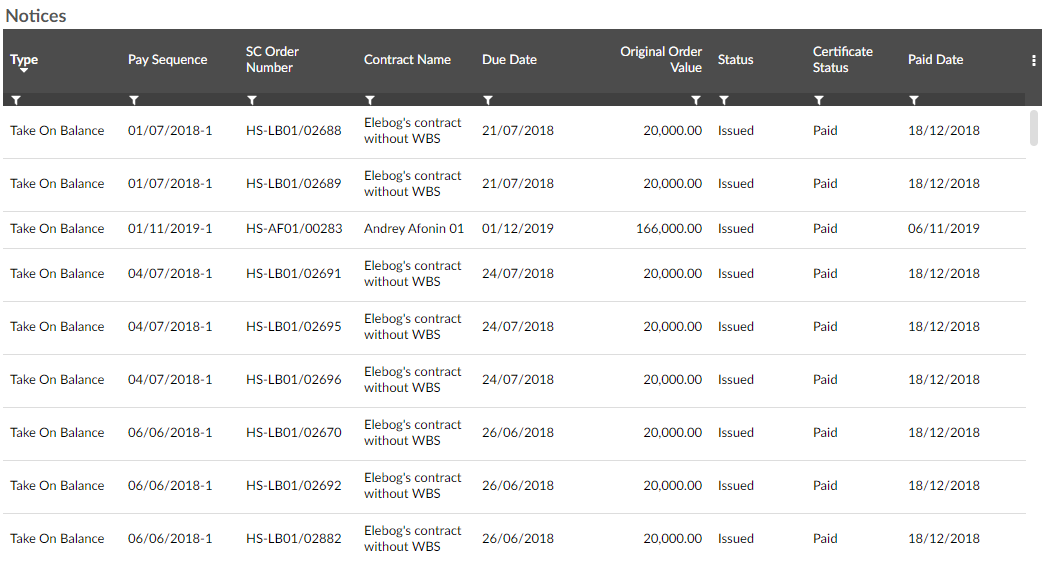
Task: Select row with order HS-AF01/00283
Action: [x=294, y=229]
